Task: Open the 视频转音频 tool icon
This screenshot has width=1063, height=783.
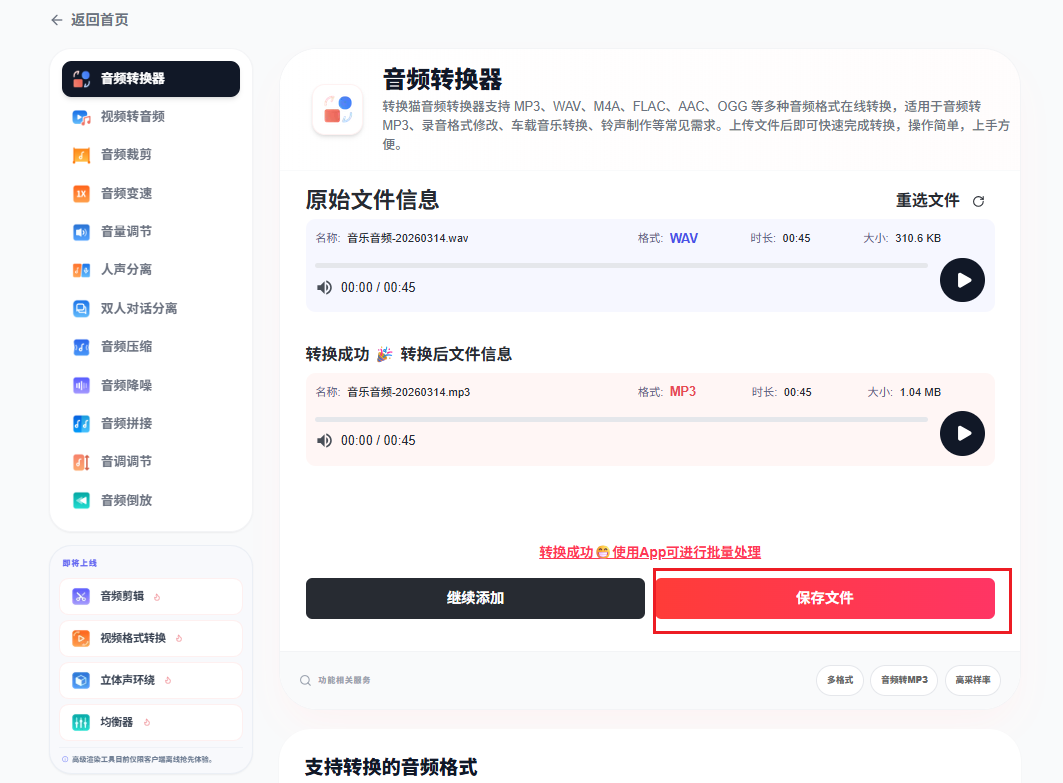Action: click(x=81, y=117)
